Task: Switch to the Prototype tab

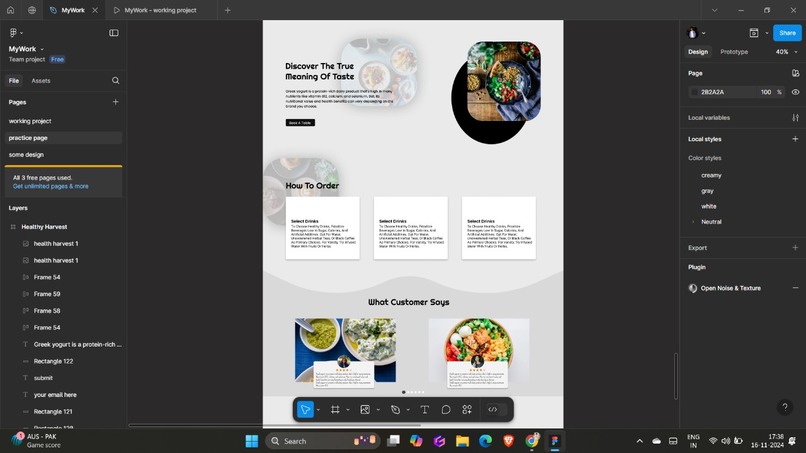Action: (x=734, y=52)
